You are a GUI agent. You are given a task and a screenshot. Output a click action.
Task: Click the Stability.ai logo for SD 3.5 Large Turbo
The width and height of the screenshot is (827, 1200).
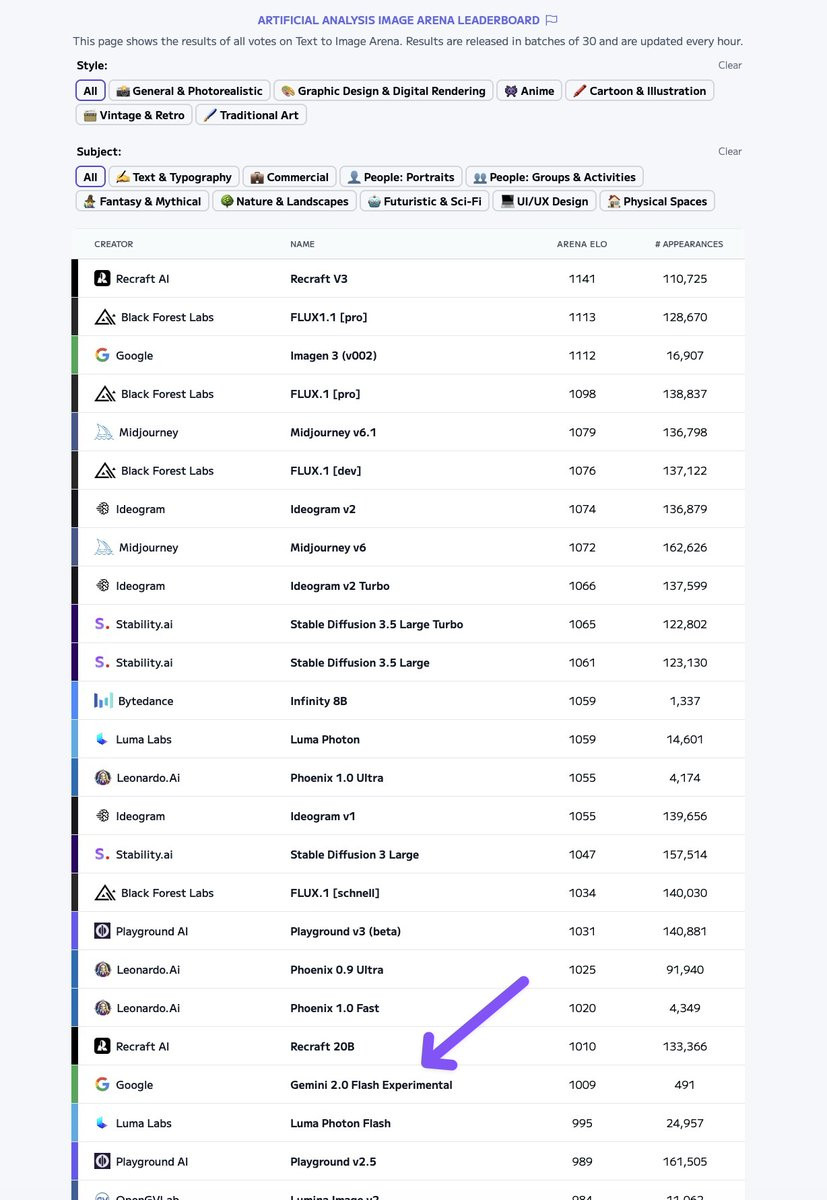pyautogui.click(x=102, y=624)
